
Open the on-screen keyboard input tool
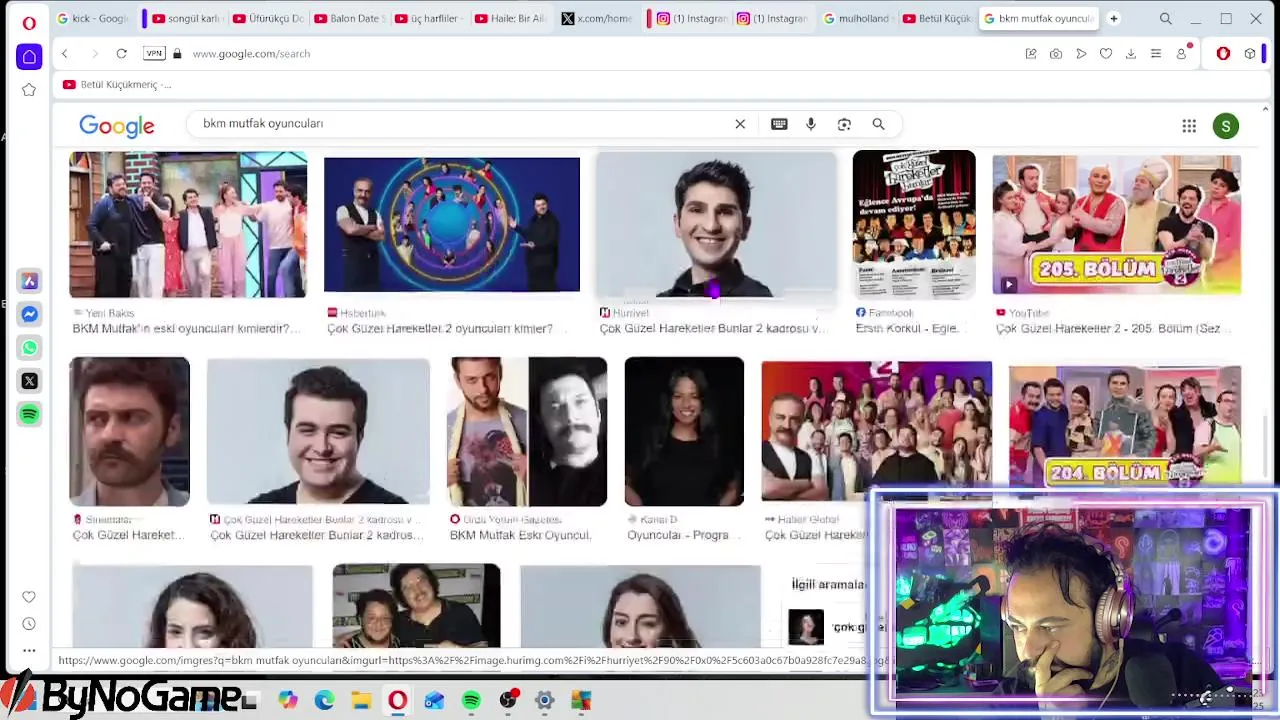click(x=779, y=124)
